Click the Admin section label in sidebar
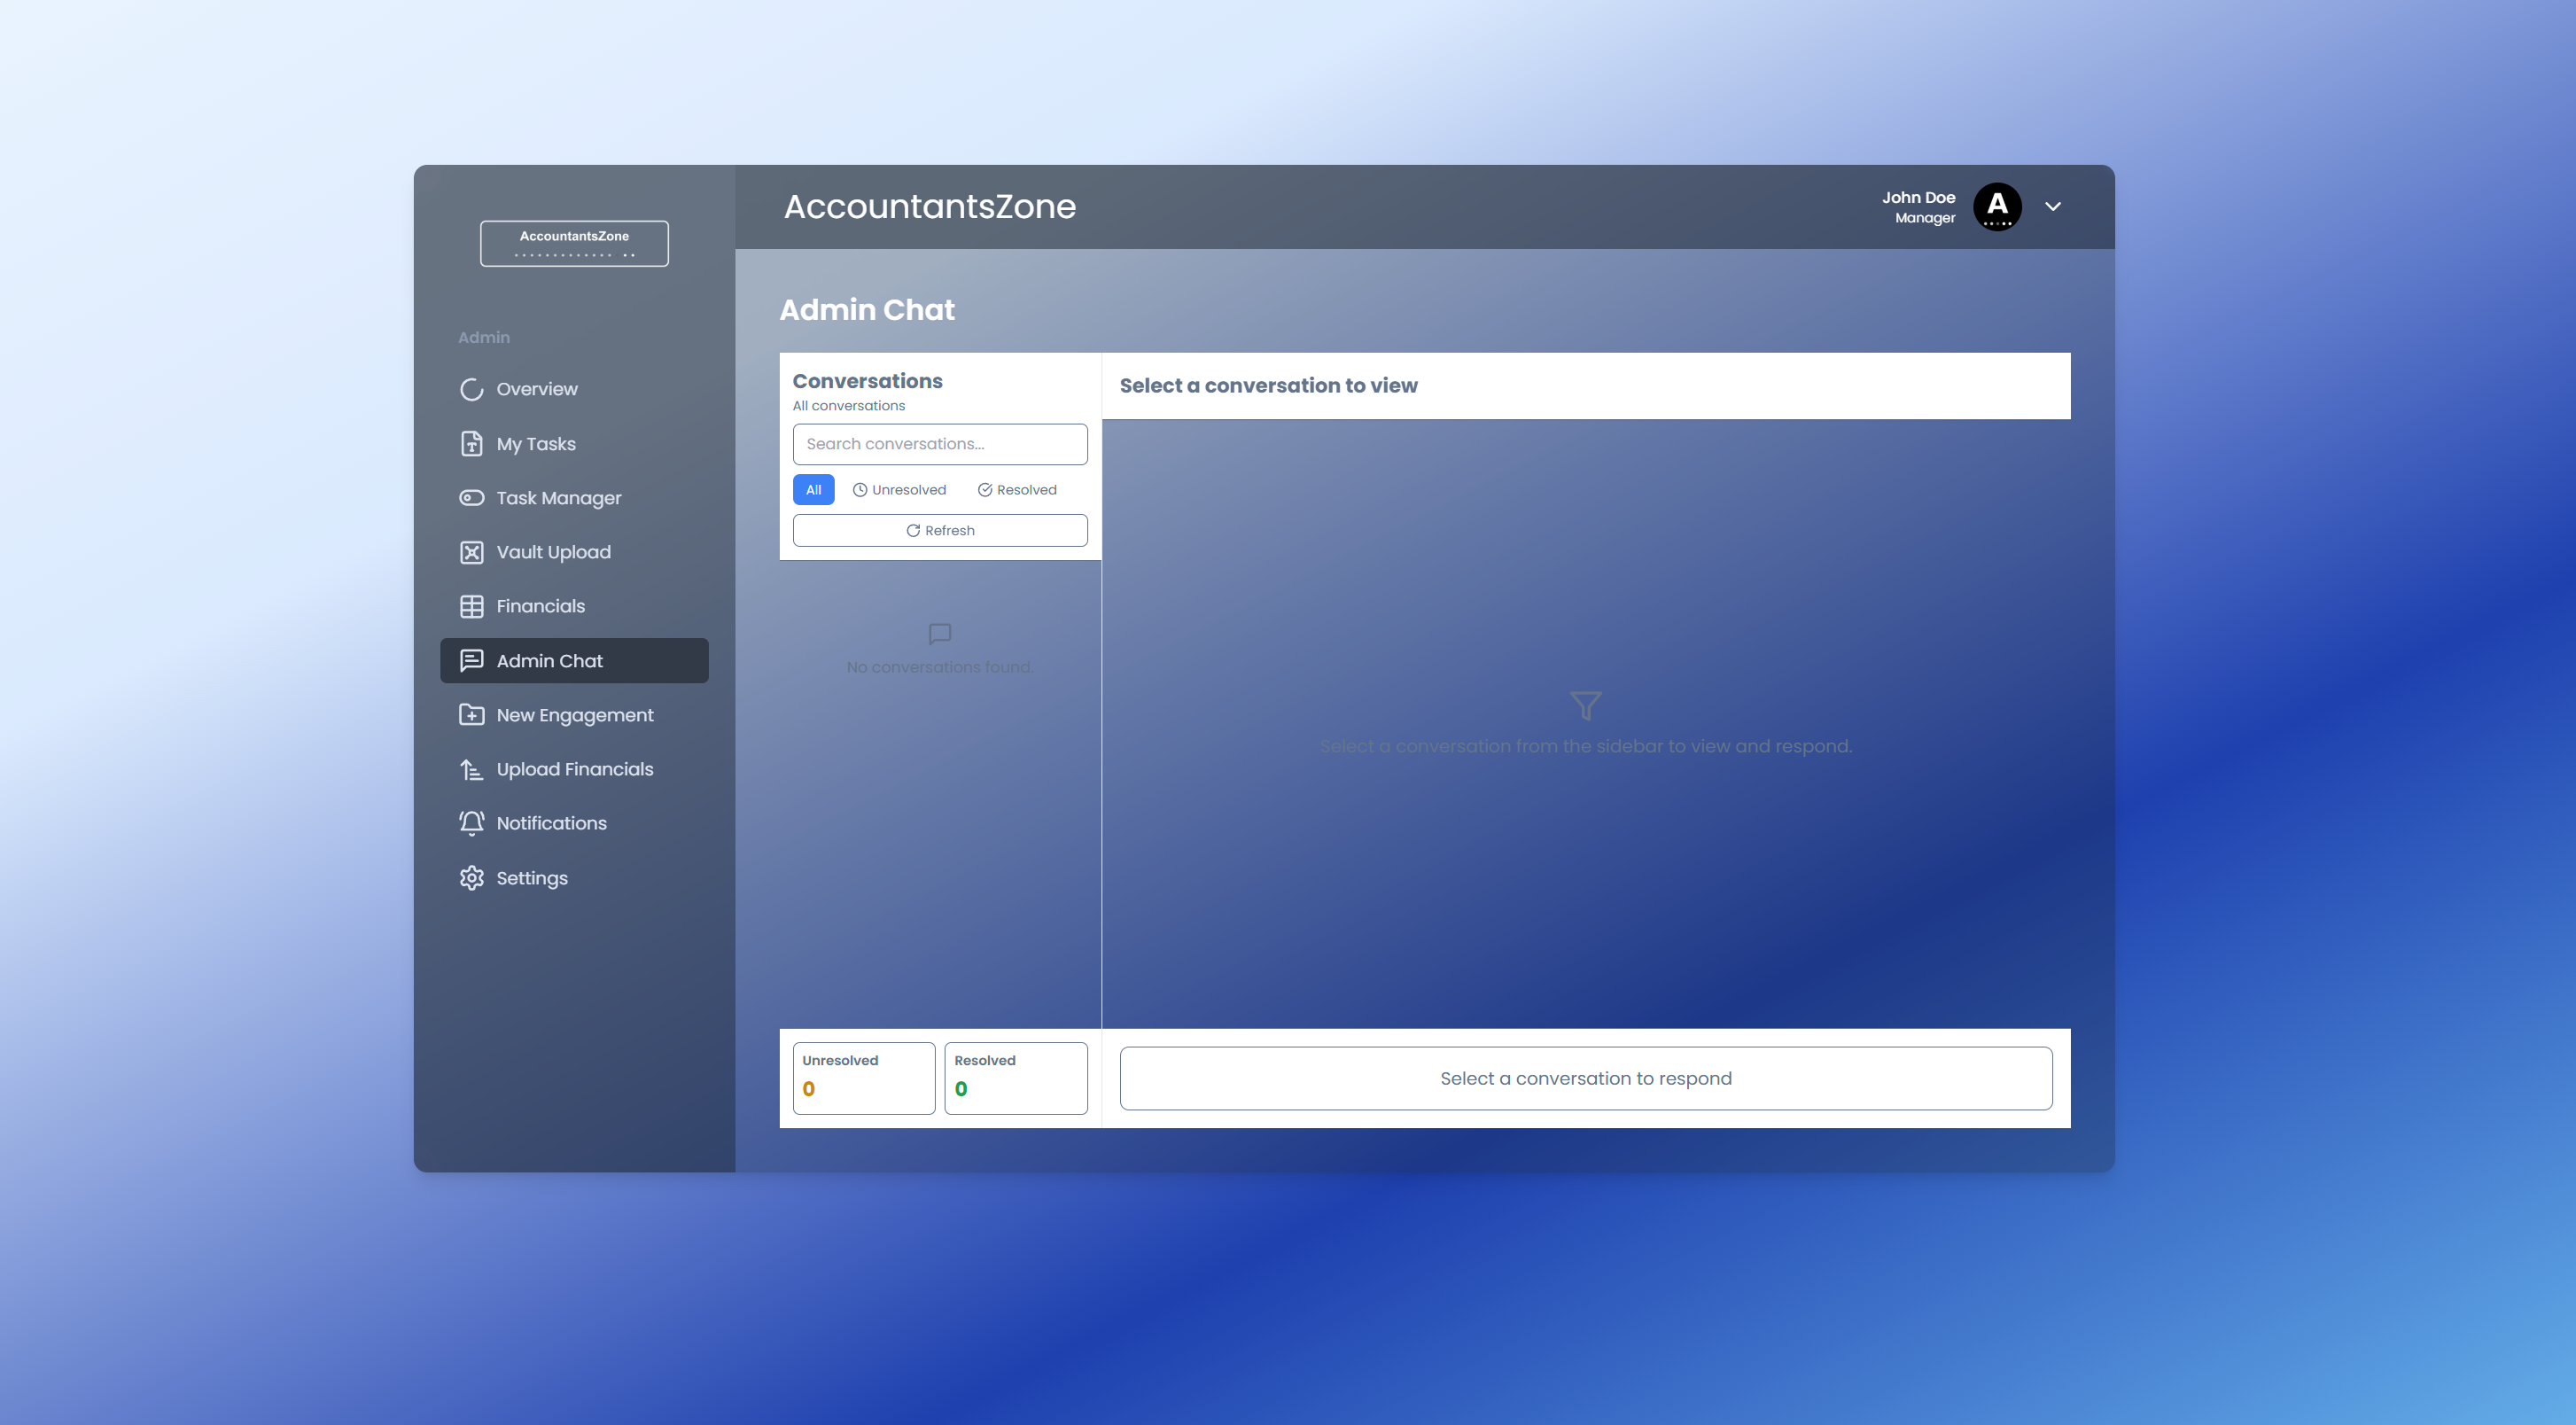Screen dimensions: 2576x1425 (484, 338)
